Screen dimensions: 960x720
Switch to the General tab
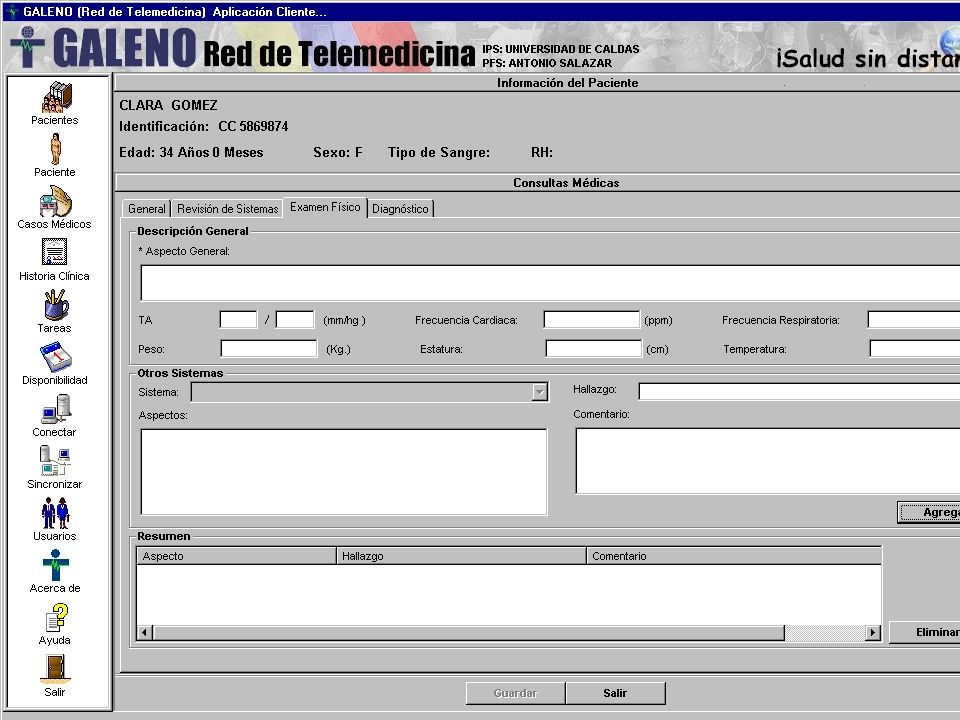point(146,209)
